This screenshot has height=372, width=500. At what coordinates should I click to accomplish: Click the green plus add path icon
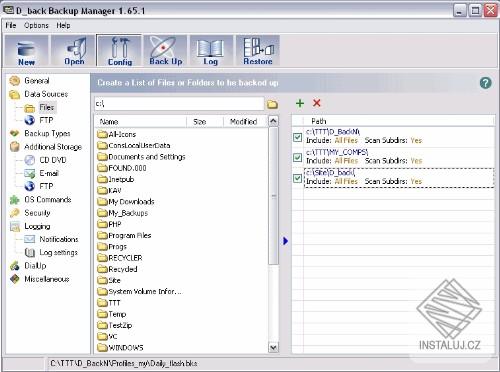coord(300,103)
